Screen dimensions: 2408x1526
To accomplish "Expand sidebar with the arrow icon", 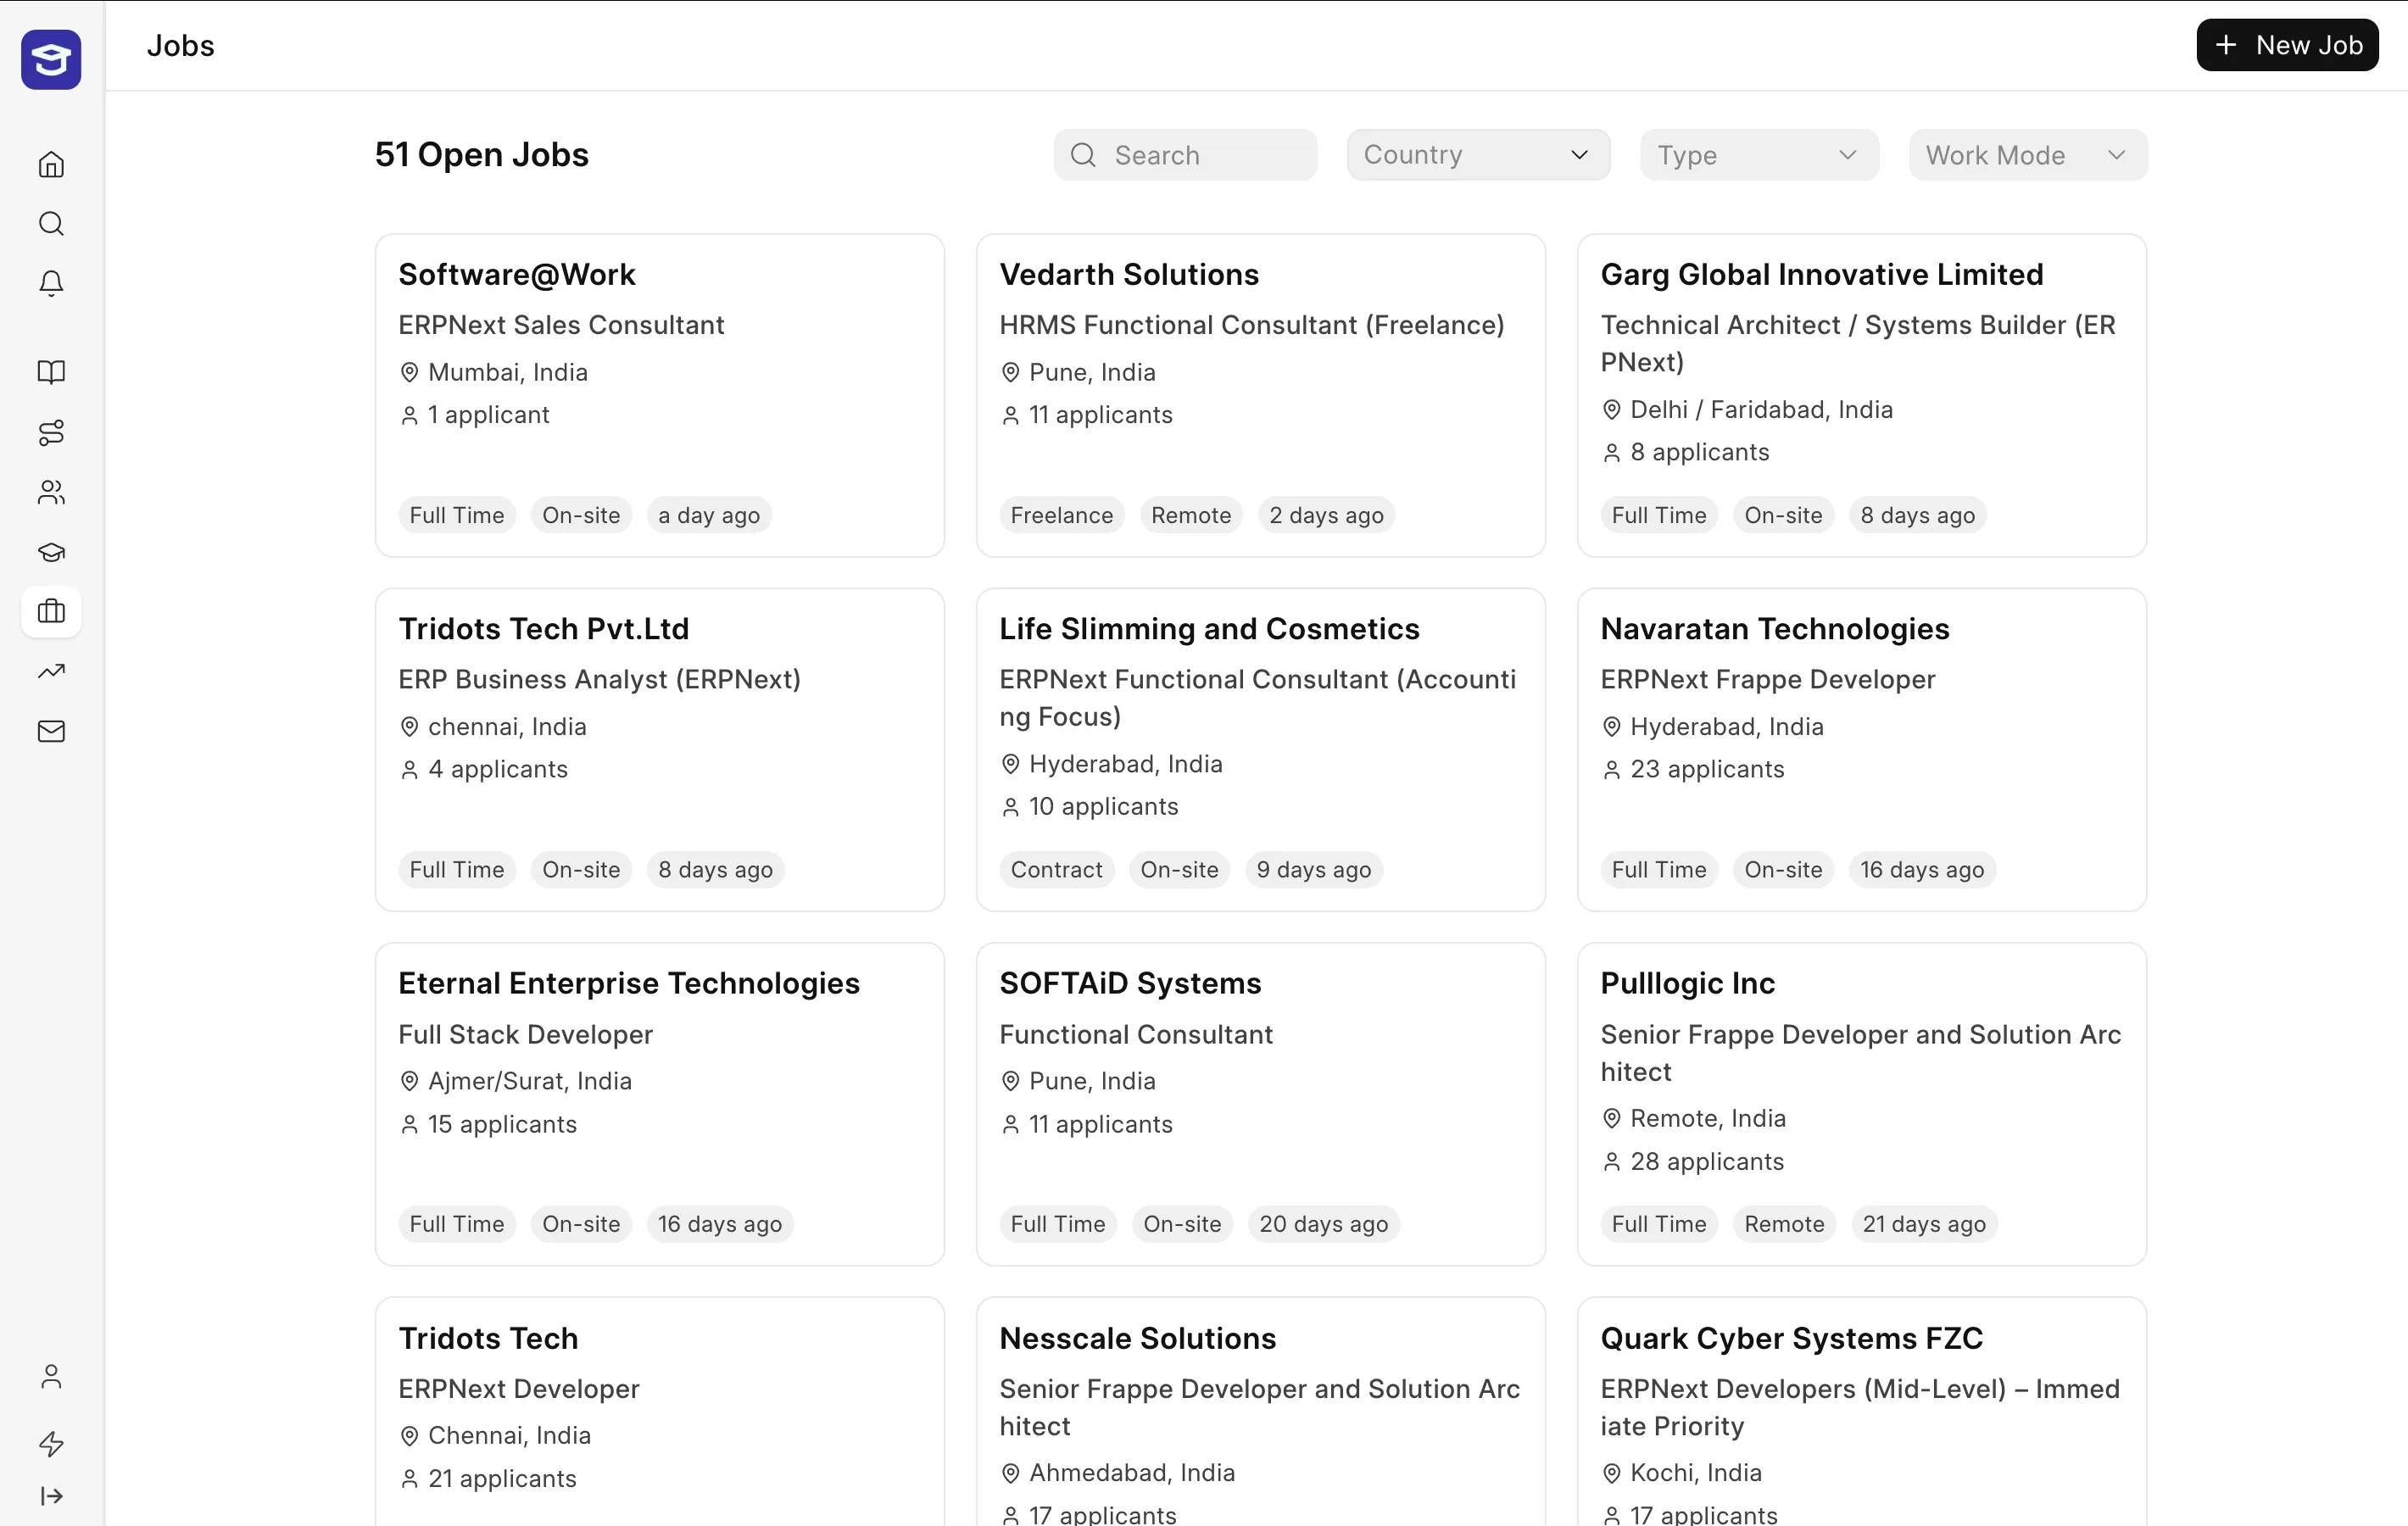I will tap(51, 1496).
